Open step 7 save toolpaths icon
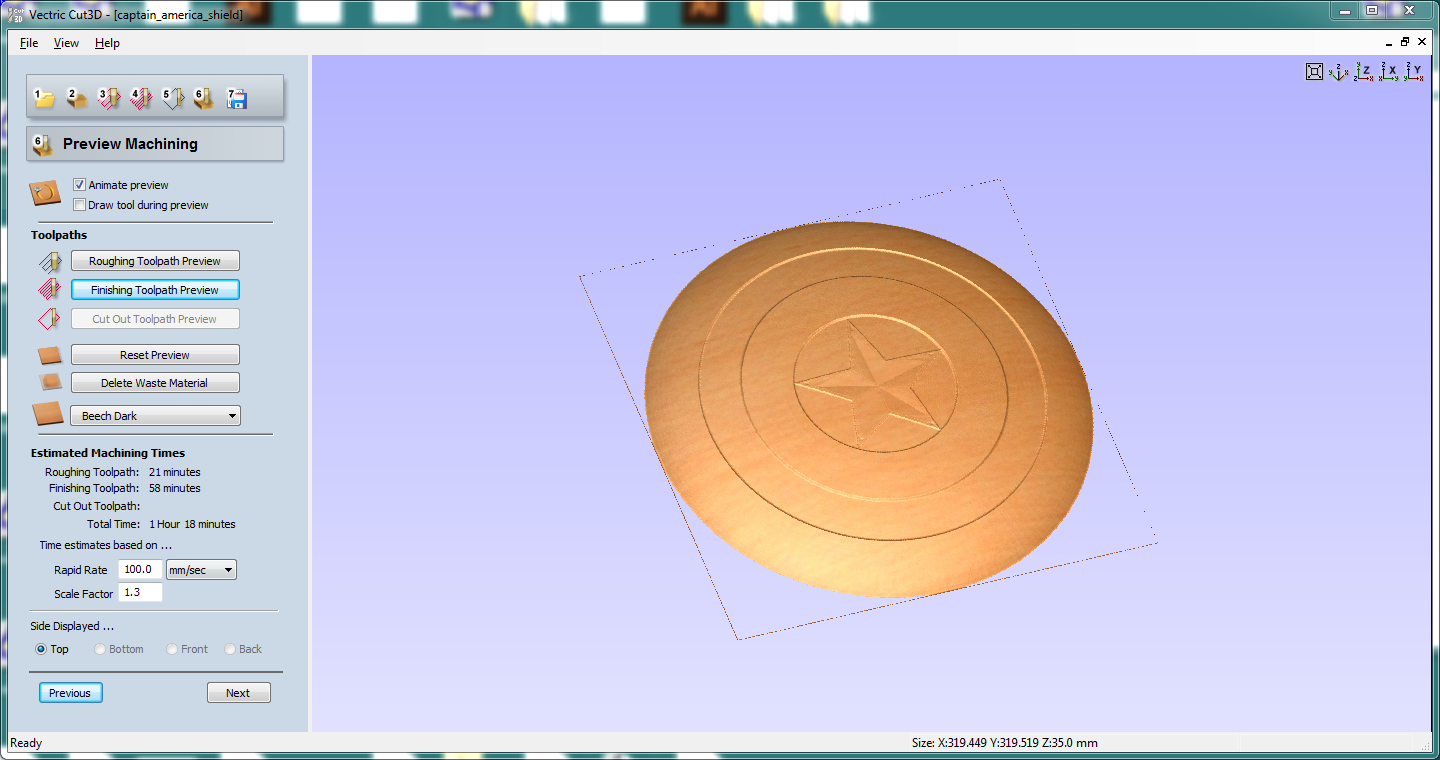 237,98
